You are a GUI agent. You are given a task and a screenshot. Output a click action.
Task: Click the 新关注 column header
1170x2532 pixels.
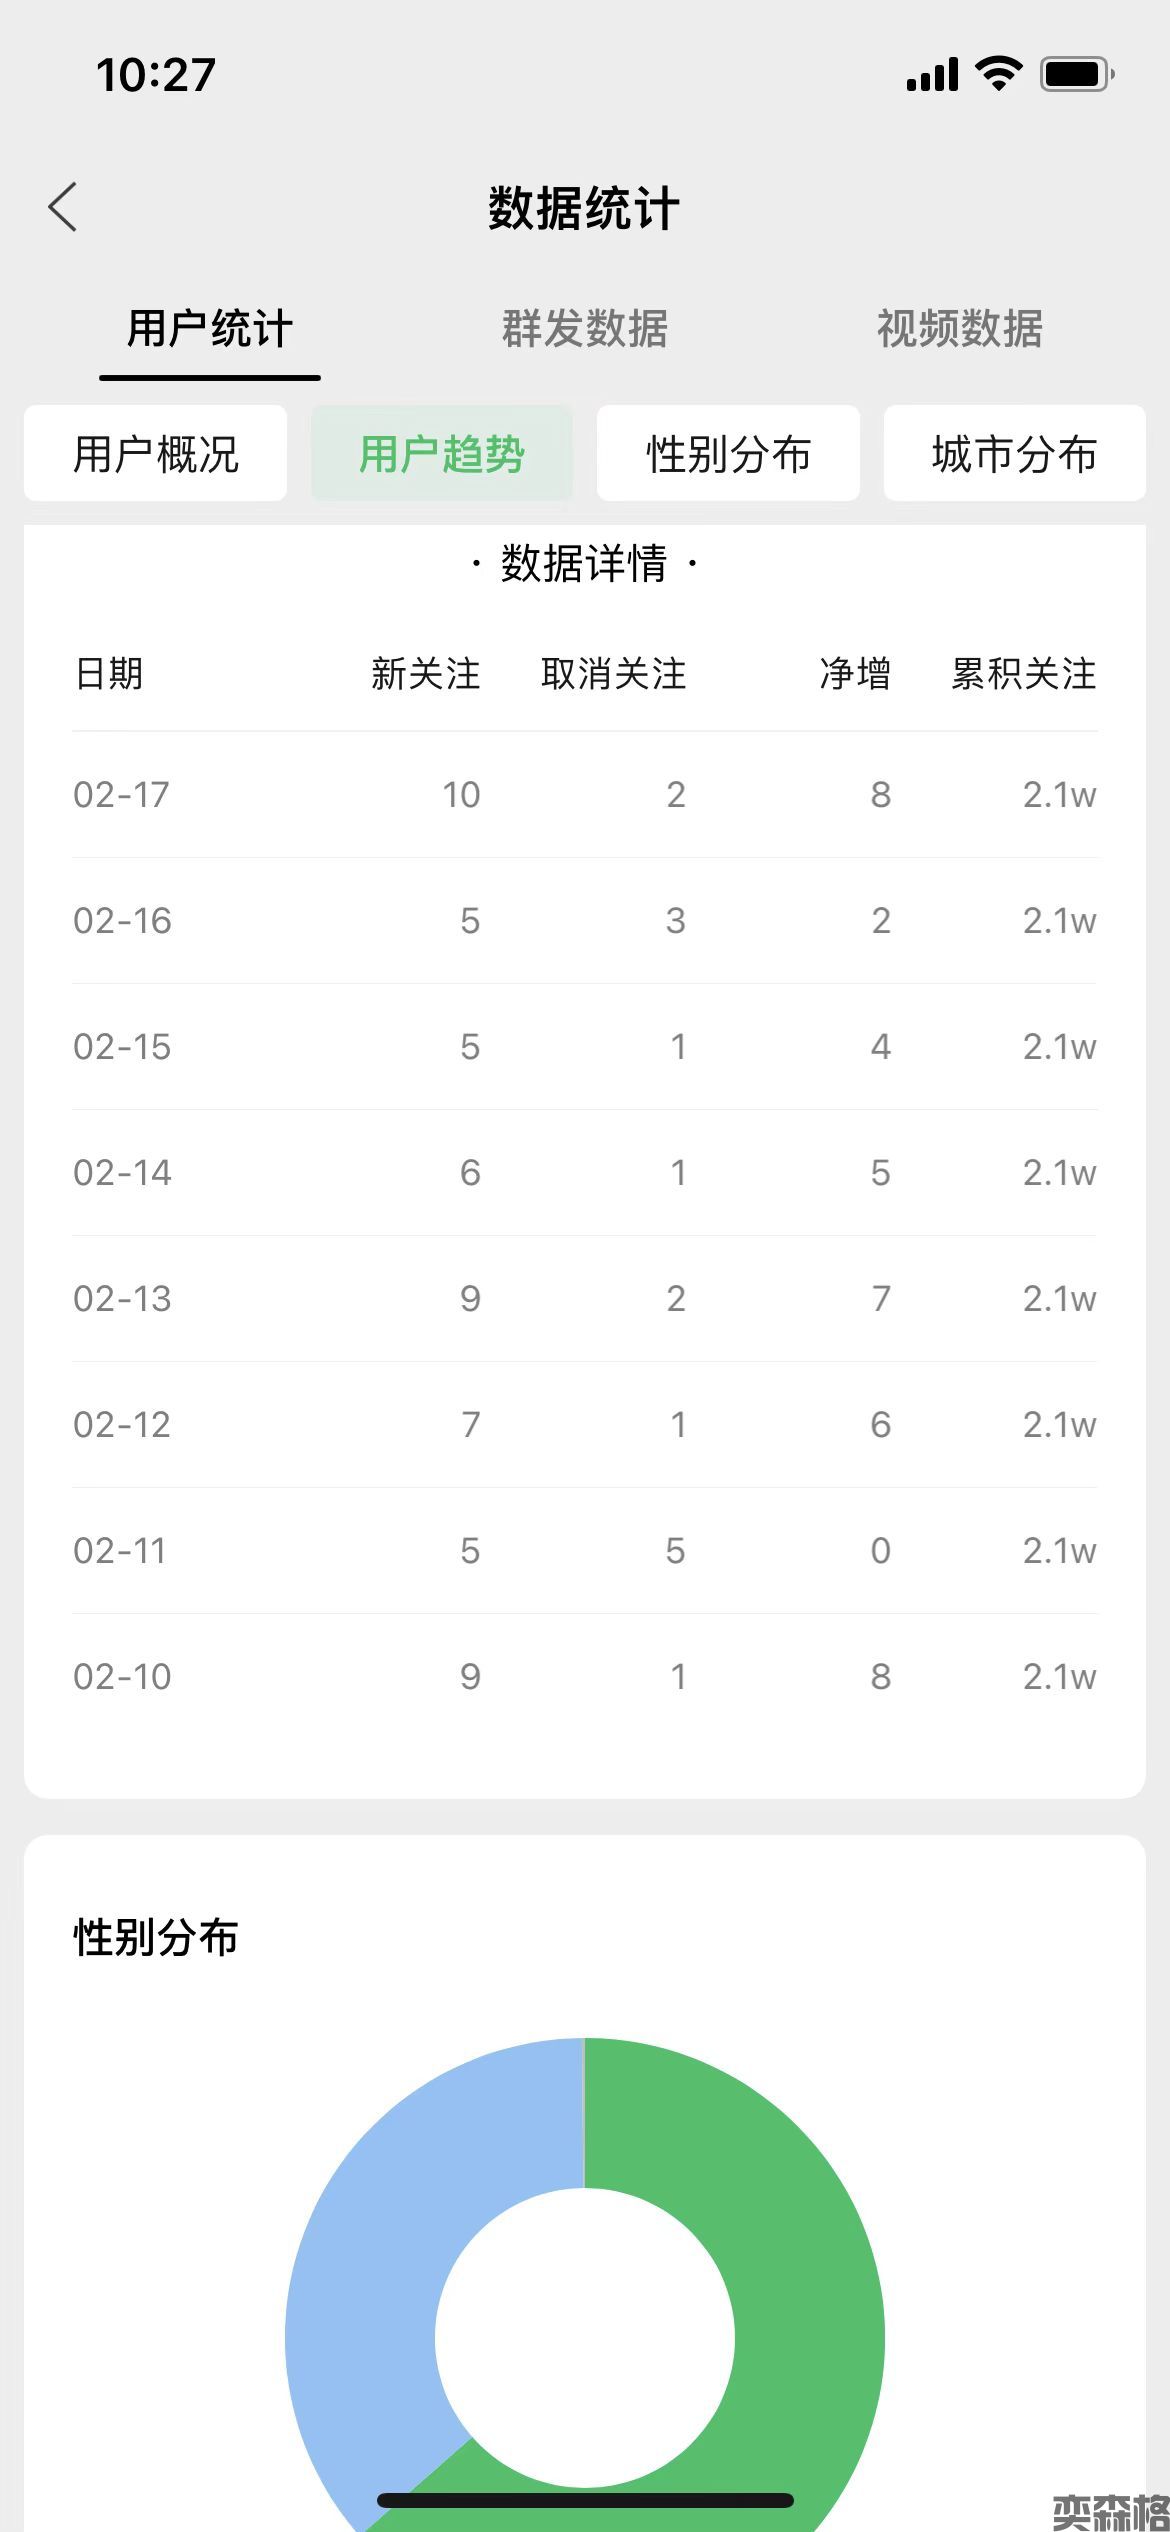[426, 674]
